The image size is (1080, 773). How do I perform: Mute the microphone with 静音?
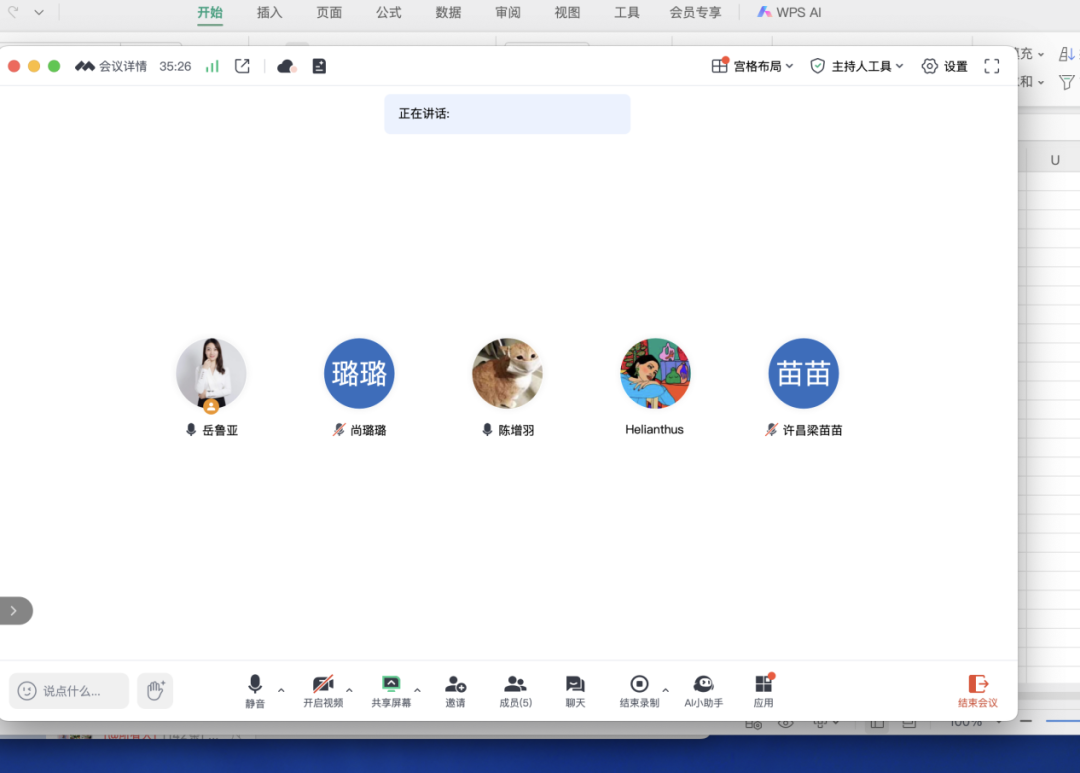[255, 690]
